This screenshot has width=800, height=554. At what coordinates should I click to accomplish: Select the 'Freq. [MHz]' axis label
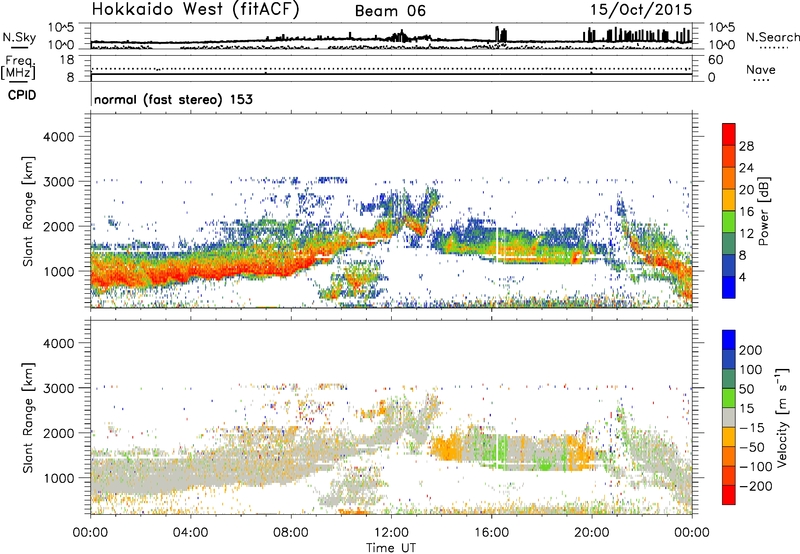click(18, 68)
